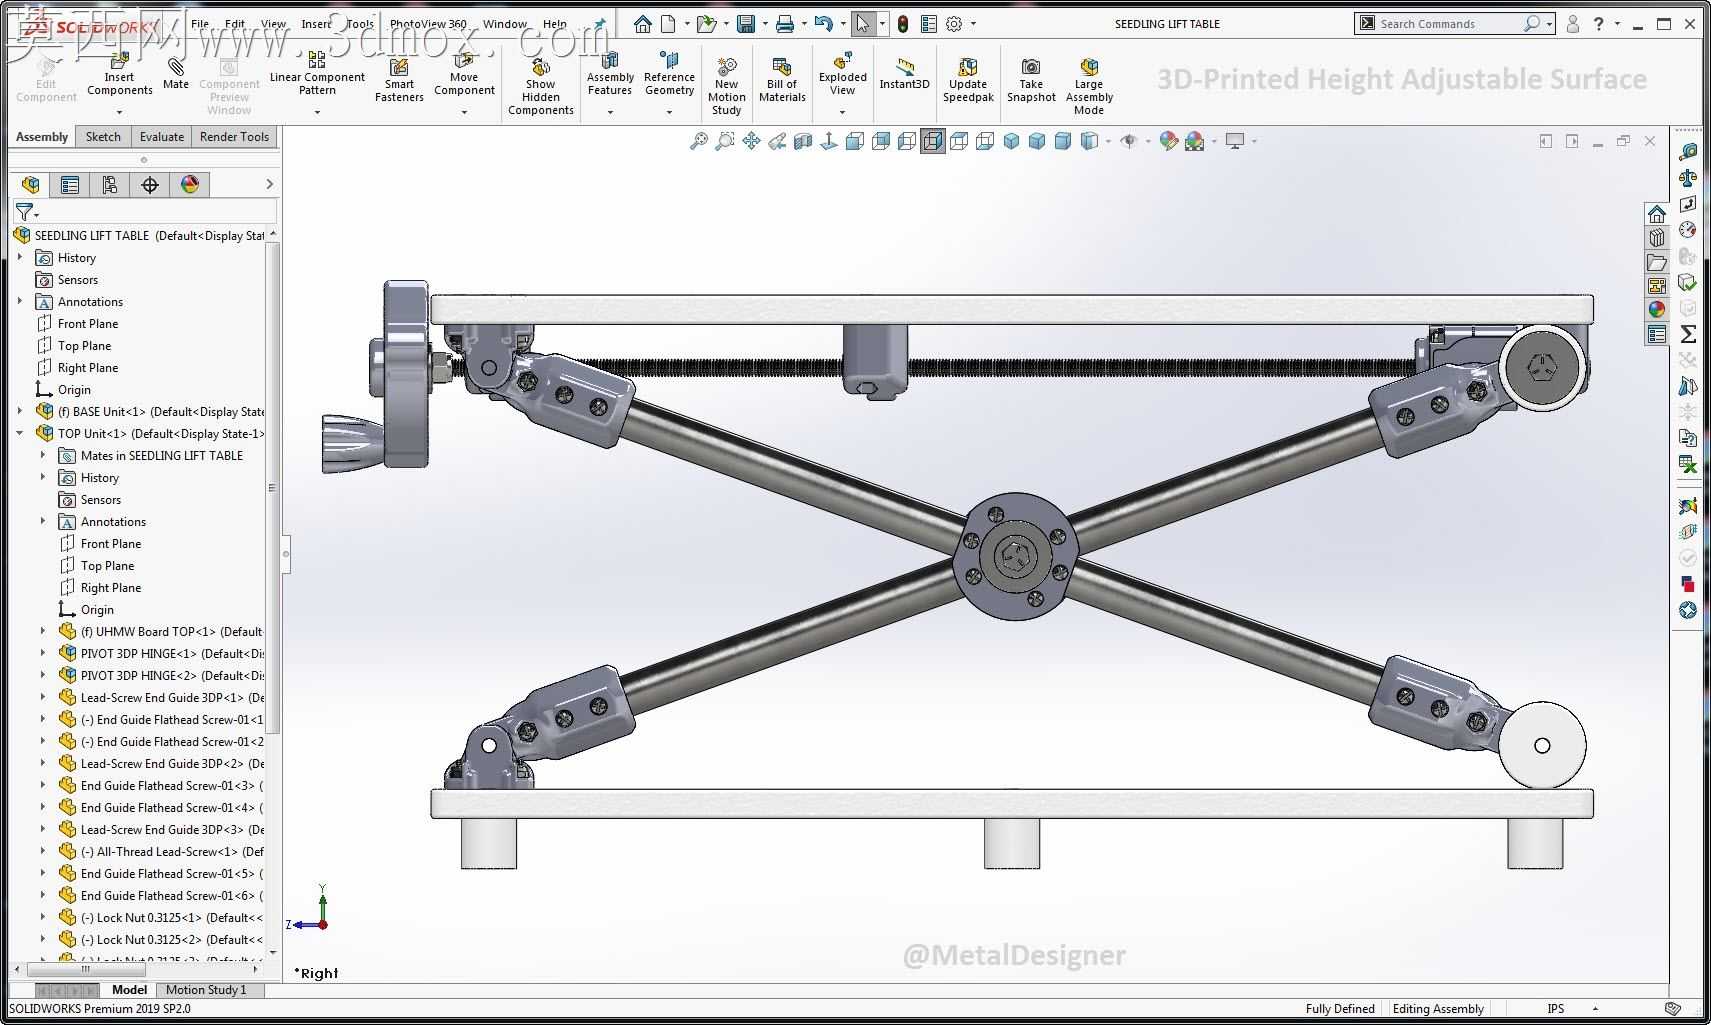Toggle Large Assembly Mode
This screenshot has width=1711, height=1025.
pyautogui.click(x=1089, y=84)
